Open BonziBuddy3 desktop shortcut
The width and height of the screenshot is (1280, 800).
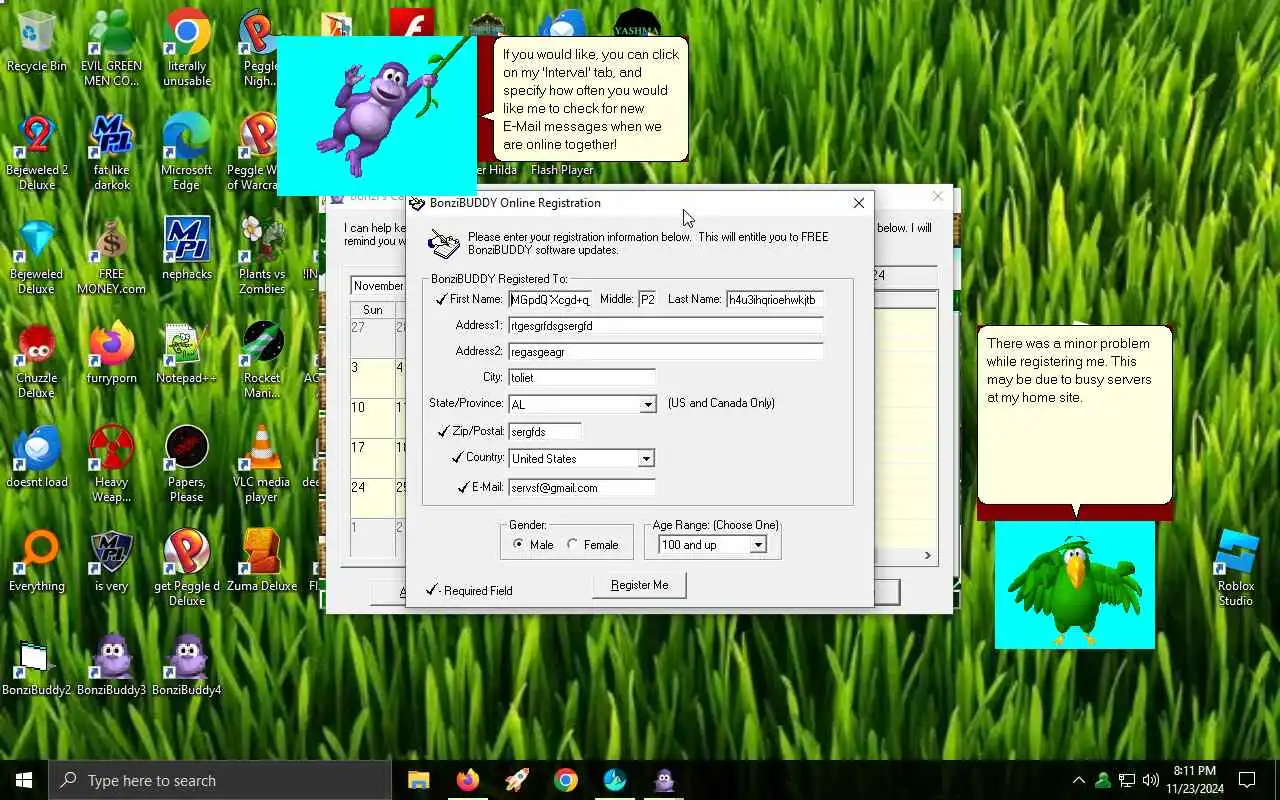pos(111,664)
